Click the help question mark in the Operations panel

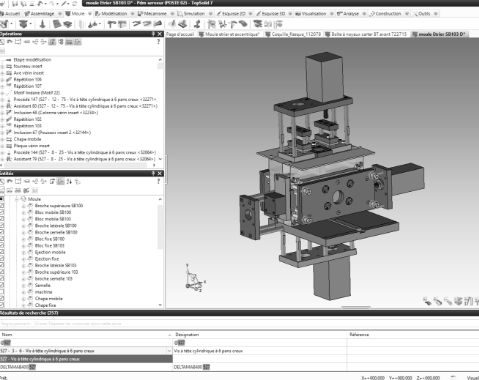click(158, 42)
